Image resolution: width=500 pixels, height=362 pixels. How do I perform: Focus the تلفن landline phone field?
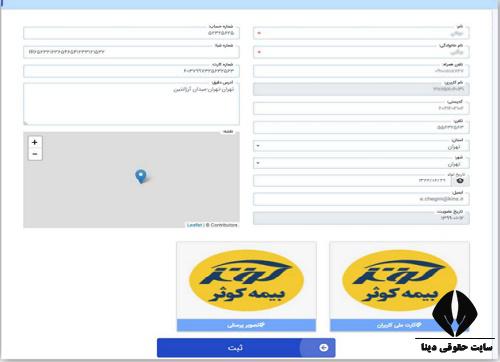pos(361,127)
